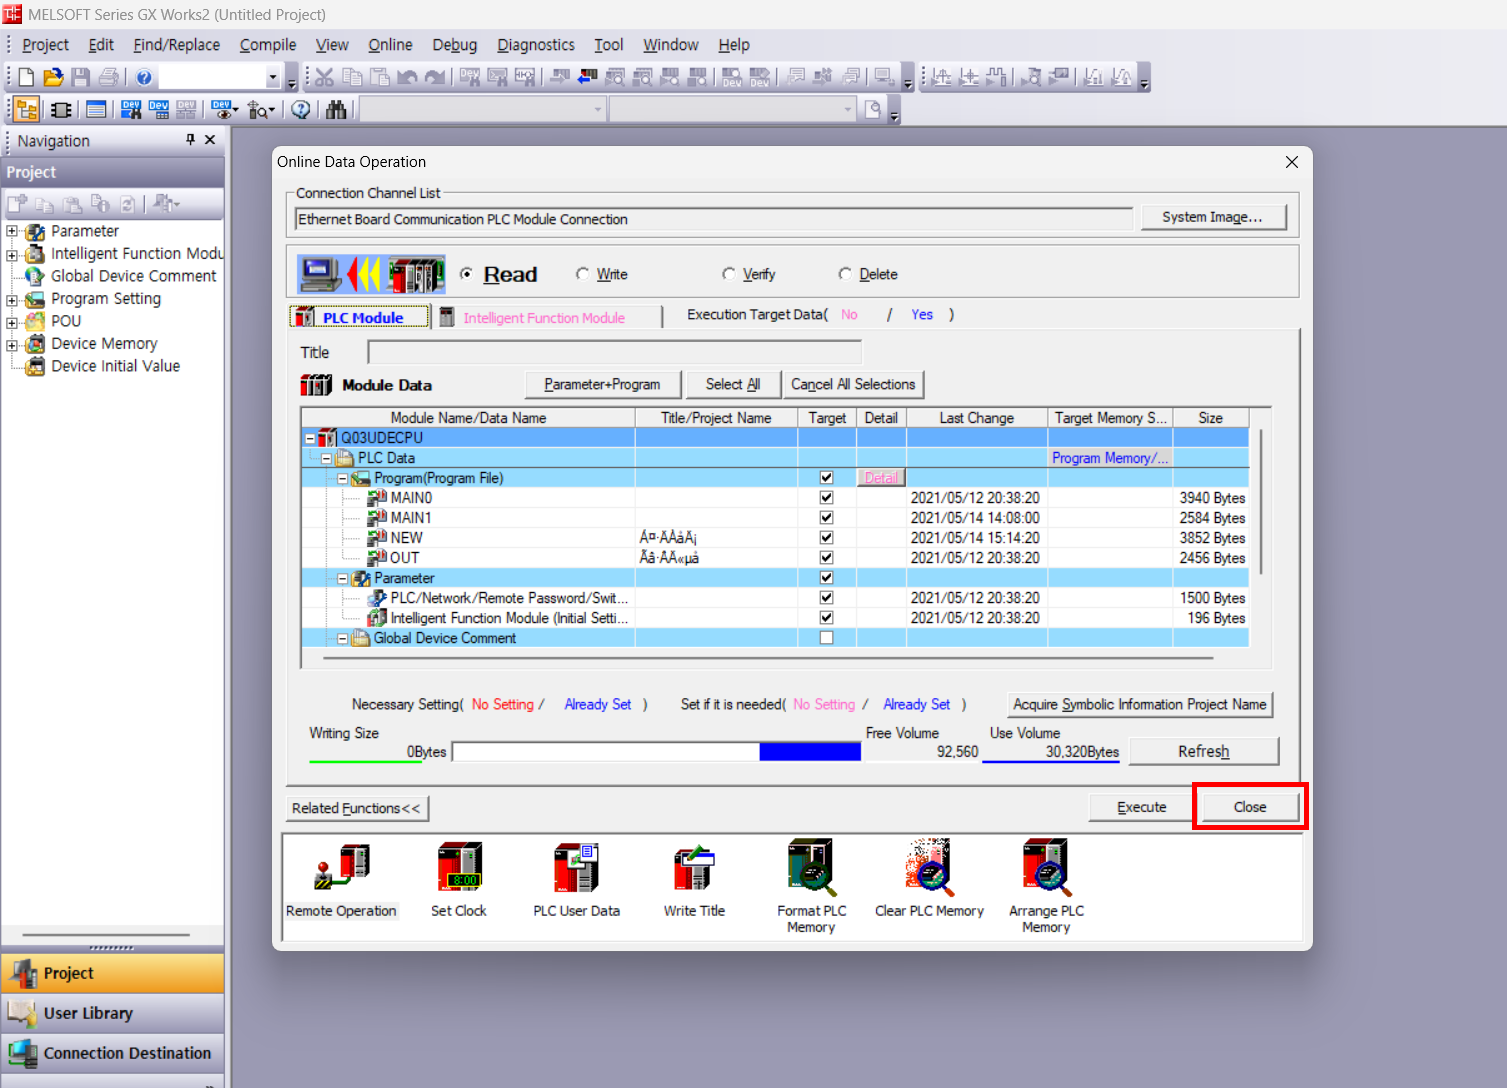The height and width of the screenshot is (1088, 1507).
Task: Click the Title input field
Action: [x=614, y=352]
